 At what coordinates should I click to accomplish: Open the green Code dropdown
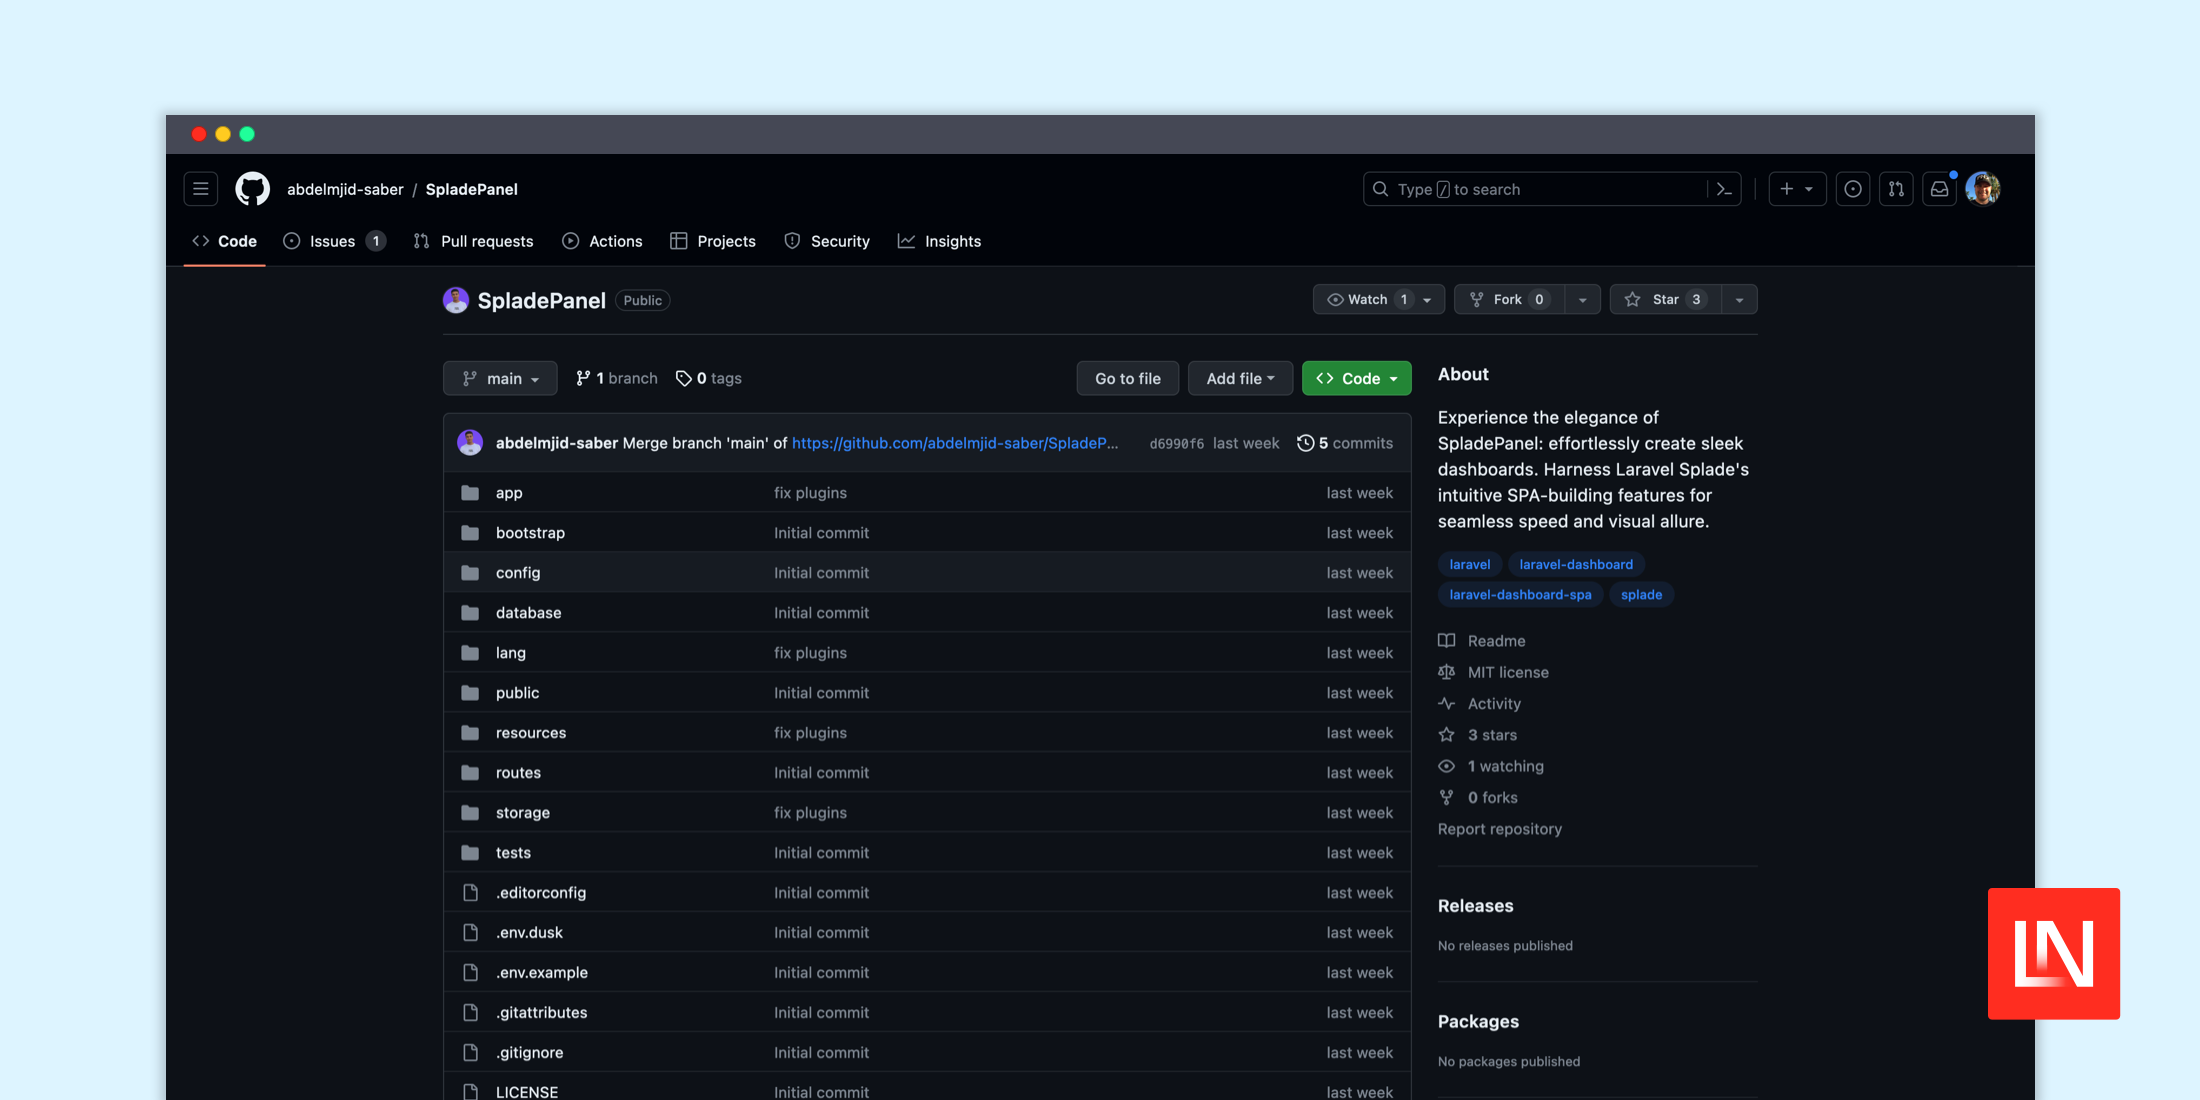[x=1357, y=379]
